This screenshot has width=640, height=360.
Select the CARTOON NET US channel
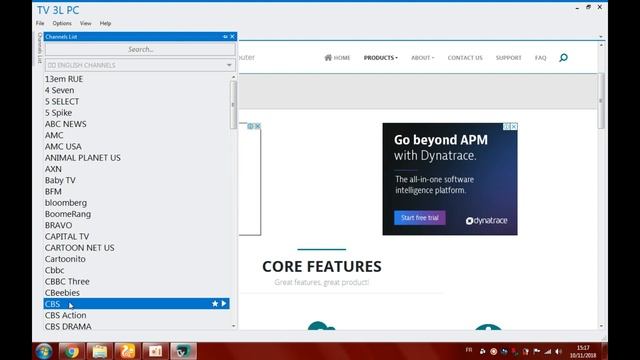(x=136, y=248)
